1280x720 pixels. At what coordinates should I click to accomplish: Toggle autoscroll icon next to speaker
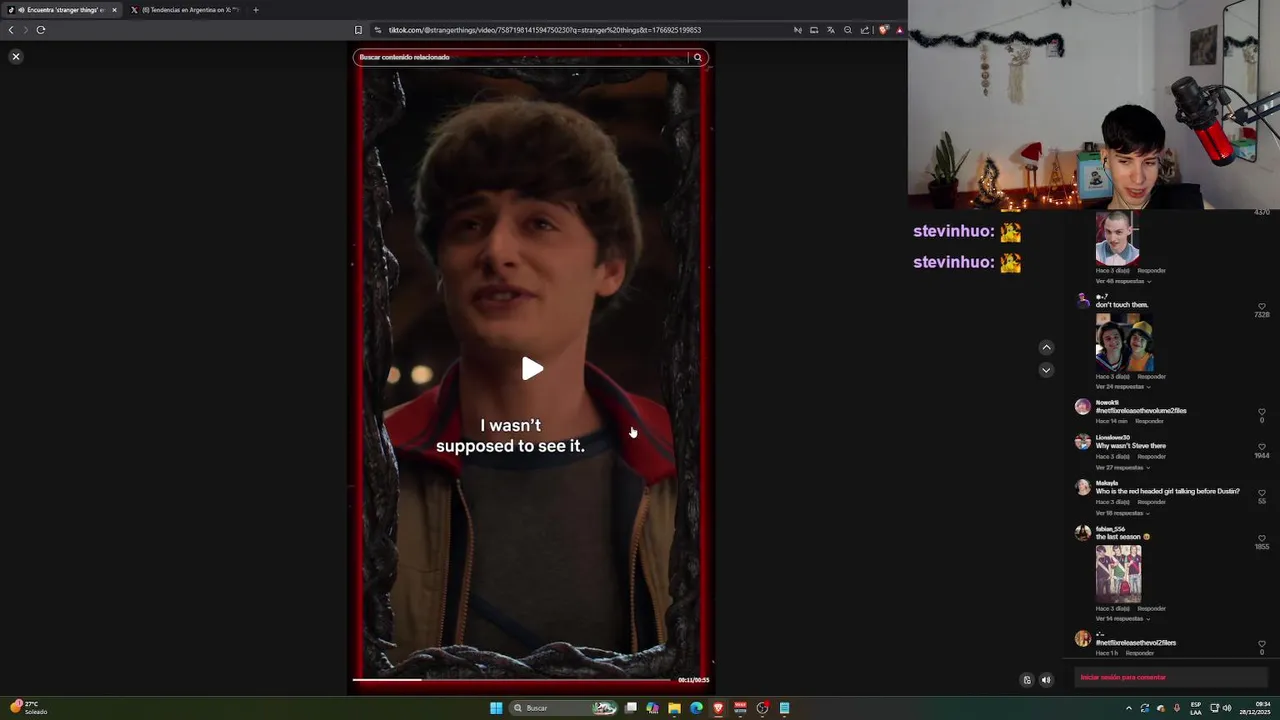tap(1027, 680)
